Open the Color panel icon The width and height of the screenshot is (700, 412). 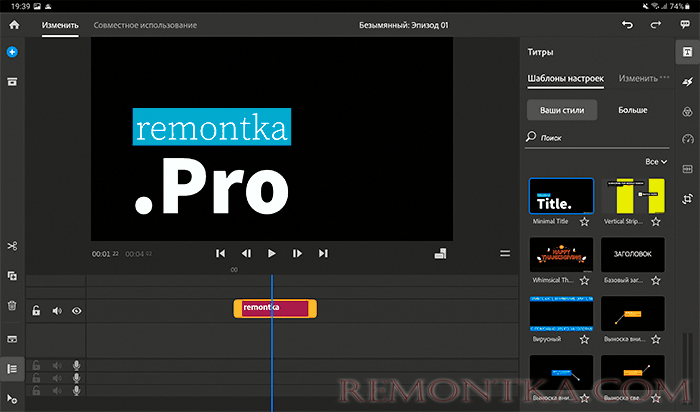click(688, 111)
